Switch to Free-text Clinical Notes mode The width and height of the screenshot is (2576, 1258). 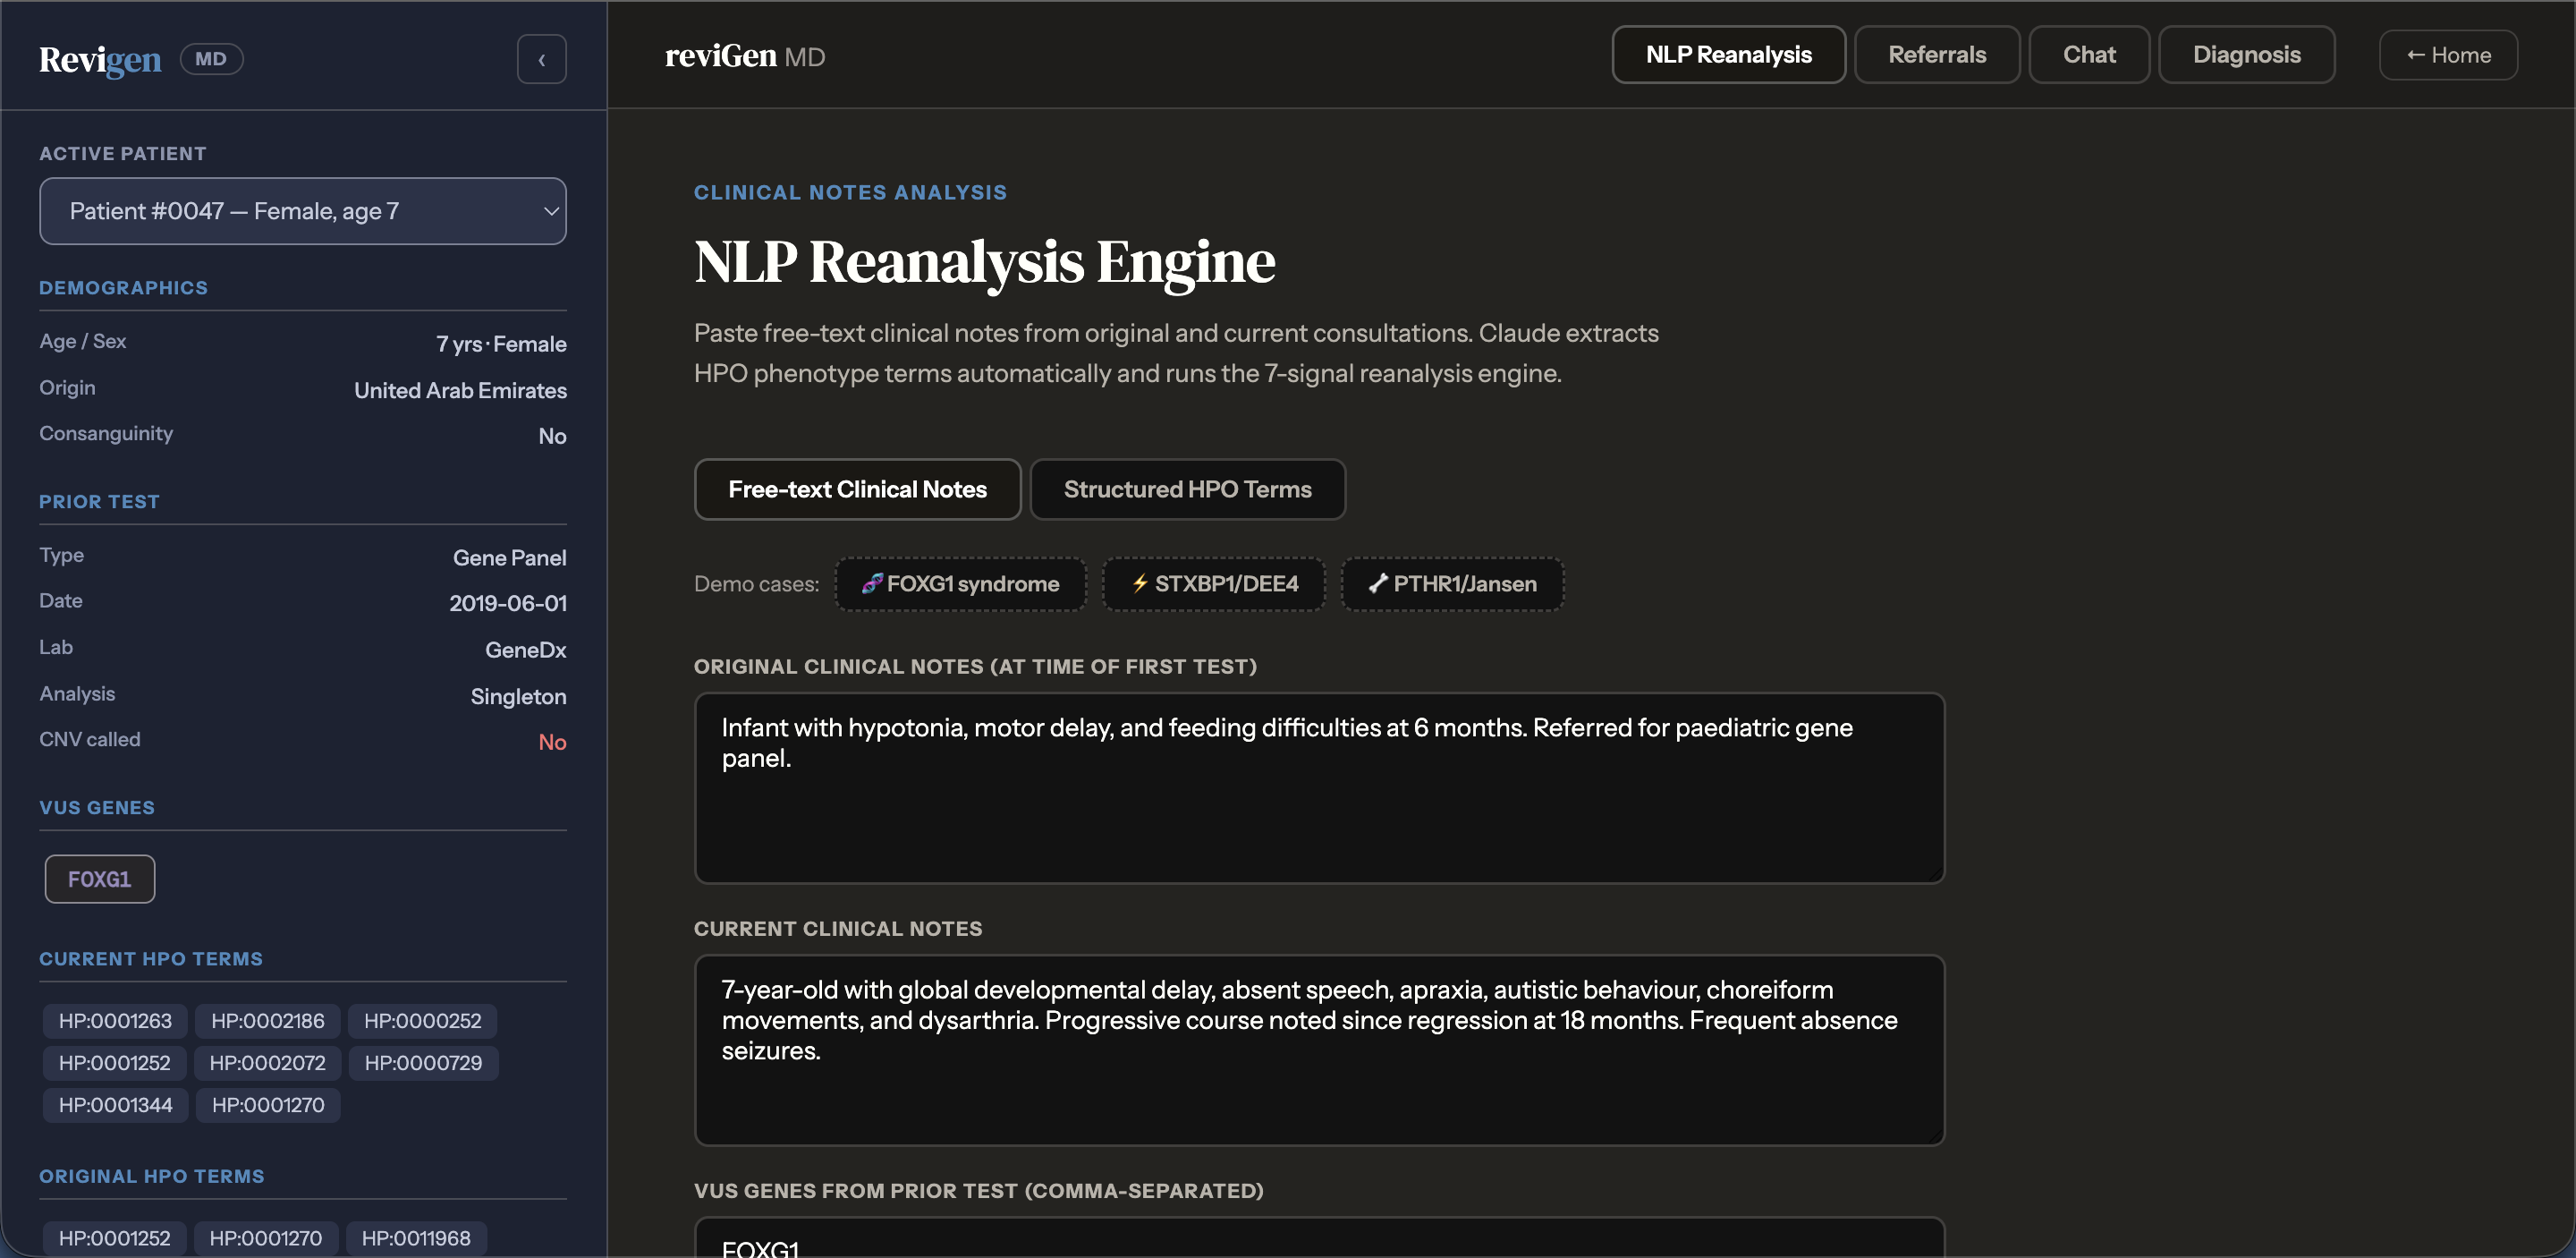point(857,489)
